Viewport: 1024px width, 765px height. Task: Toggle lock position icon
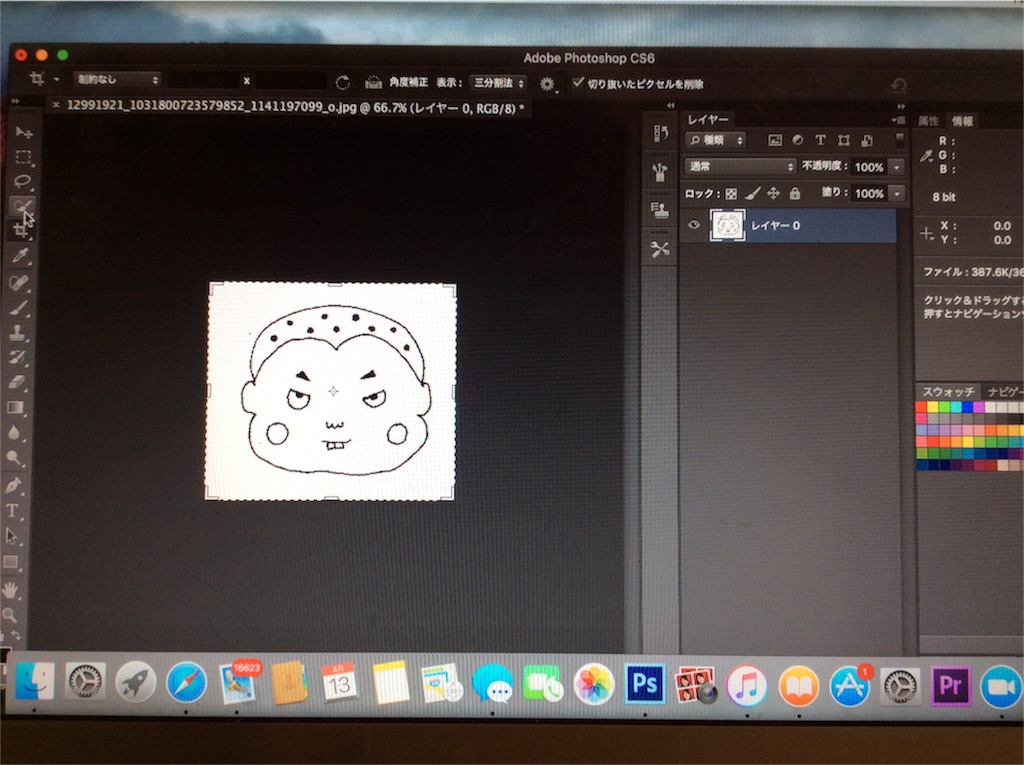coord(773,193)
